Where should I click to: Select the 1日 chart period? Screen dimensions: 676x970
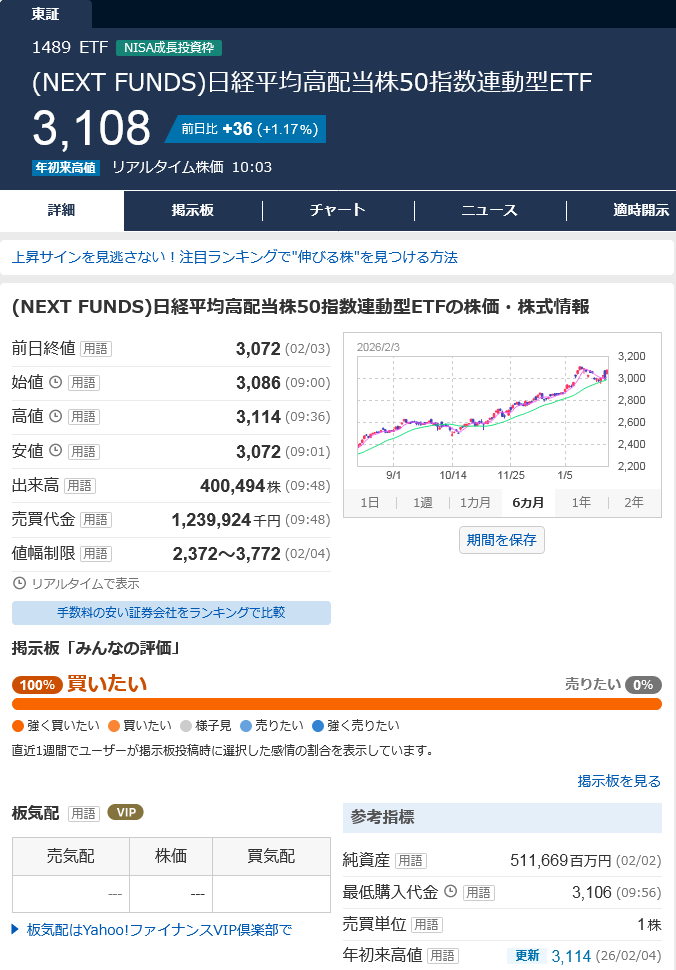click(369, 503)
